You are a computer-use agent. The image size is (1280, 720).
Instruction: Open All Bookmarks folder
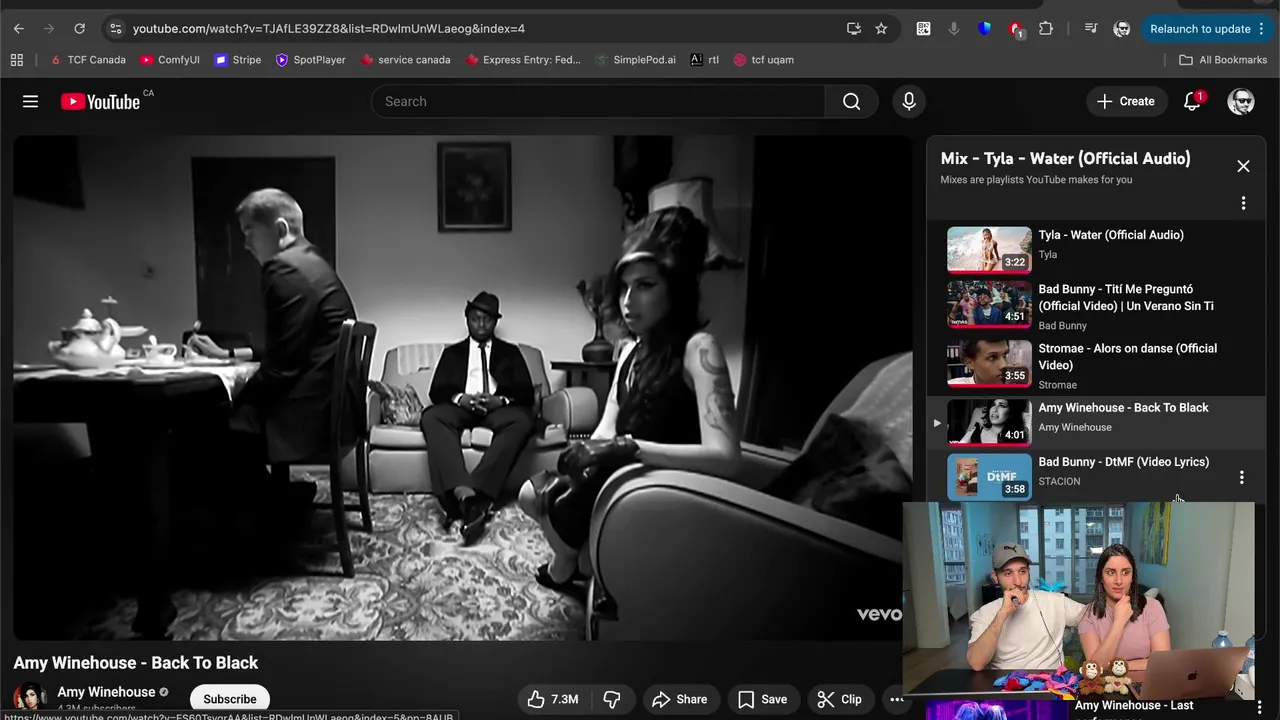coord(1223,60)
